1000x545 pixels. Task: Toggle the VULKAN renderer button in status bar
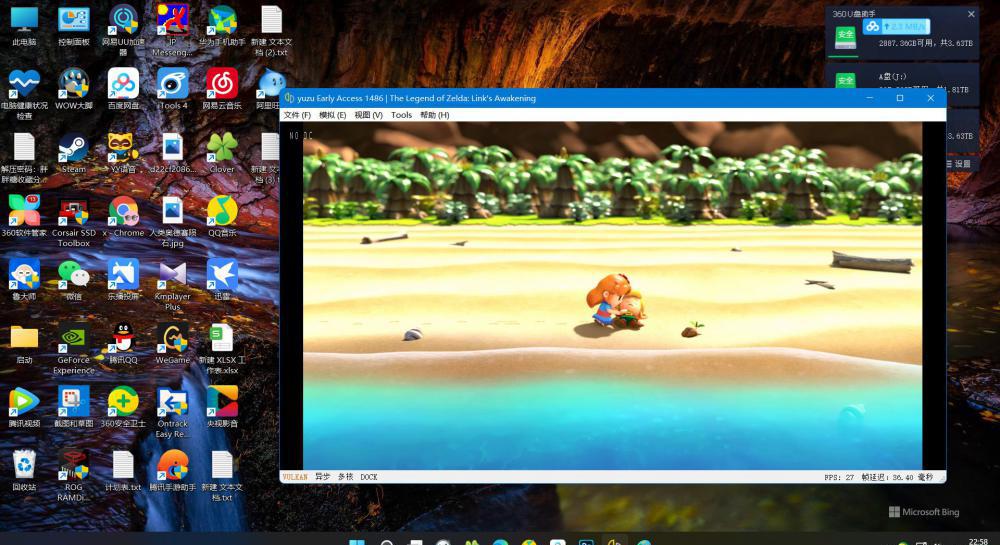click(x=295, y=477)
